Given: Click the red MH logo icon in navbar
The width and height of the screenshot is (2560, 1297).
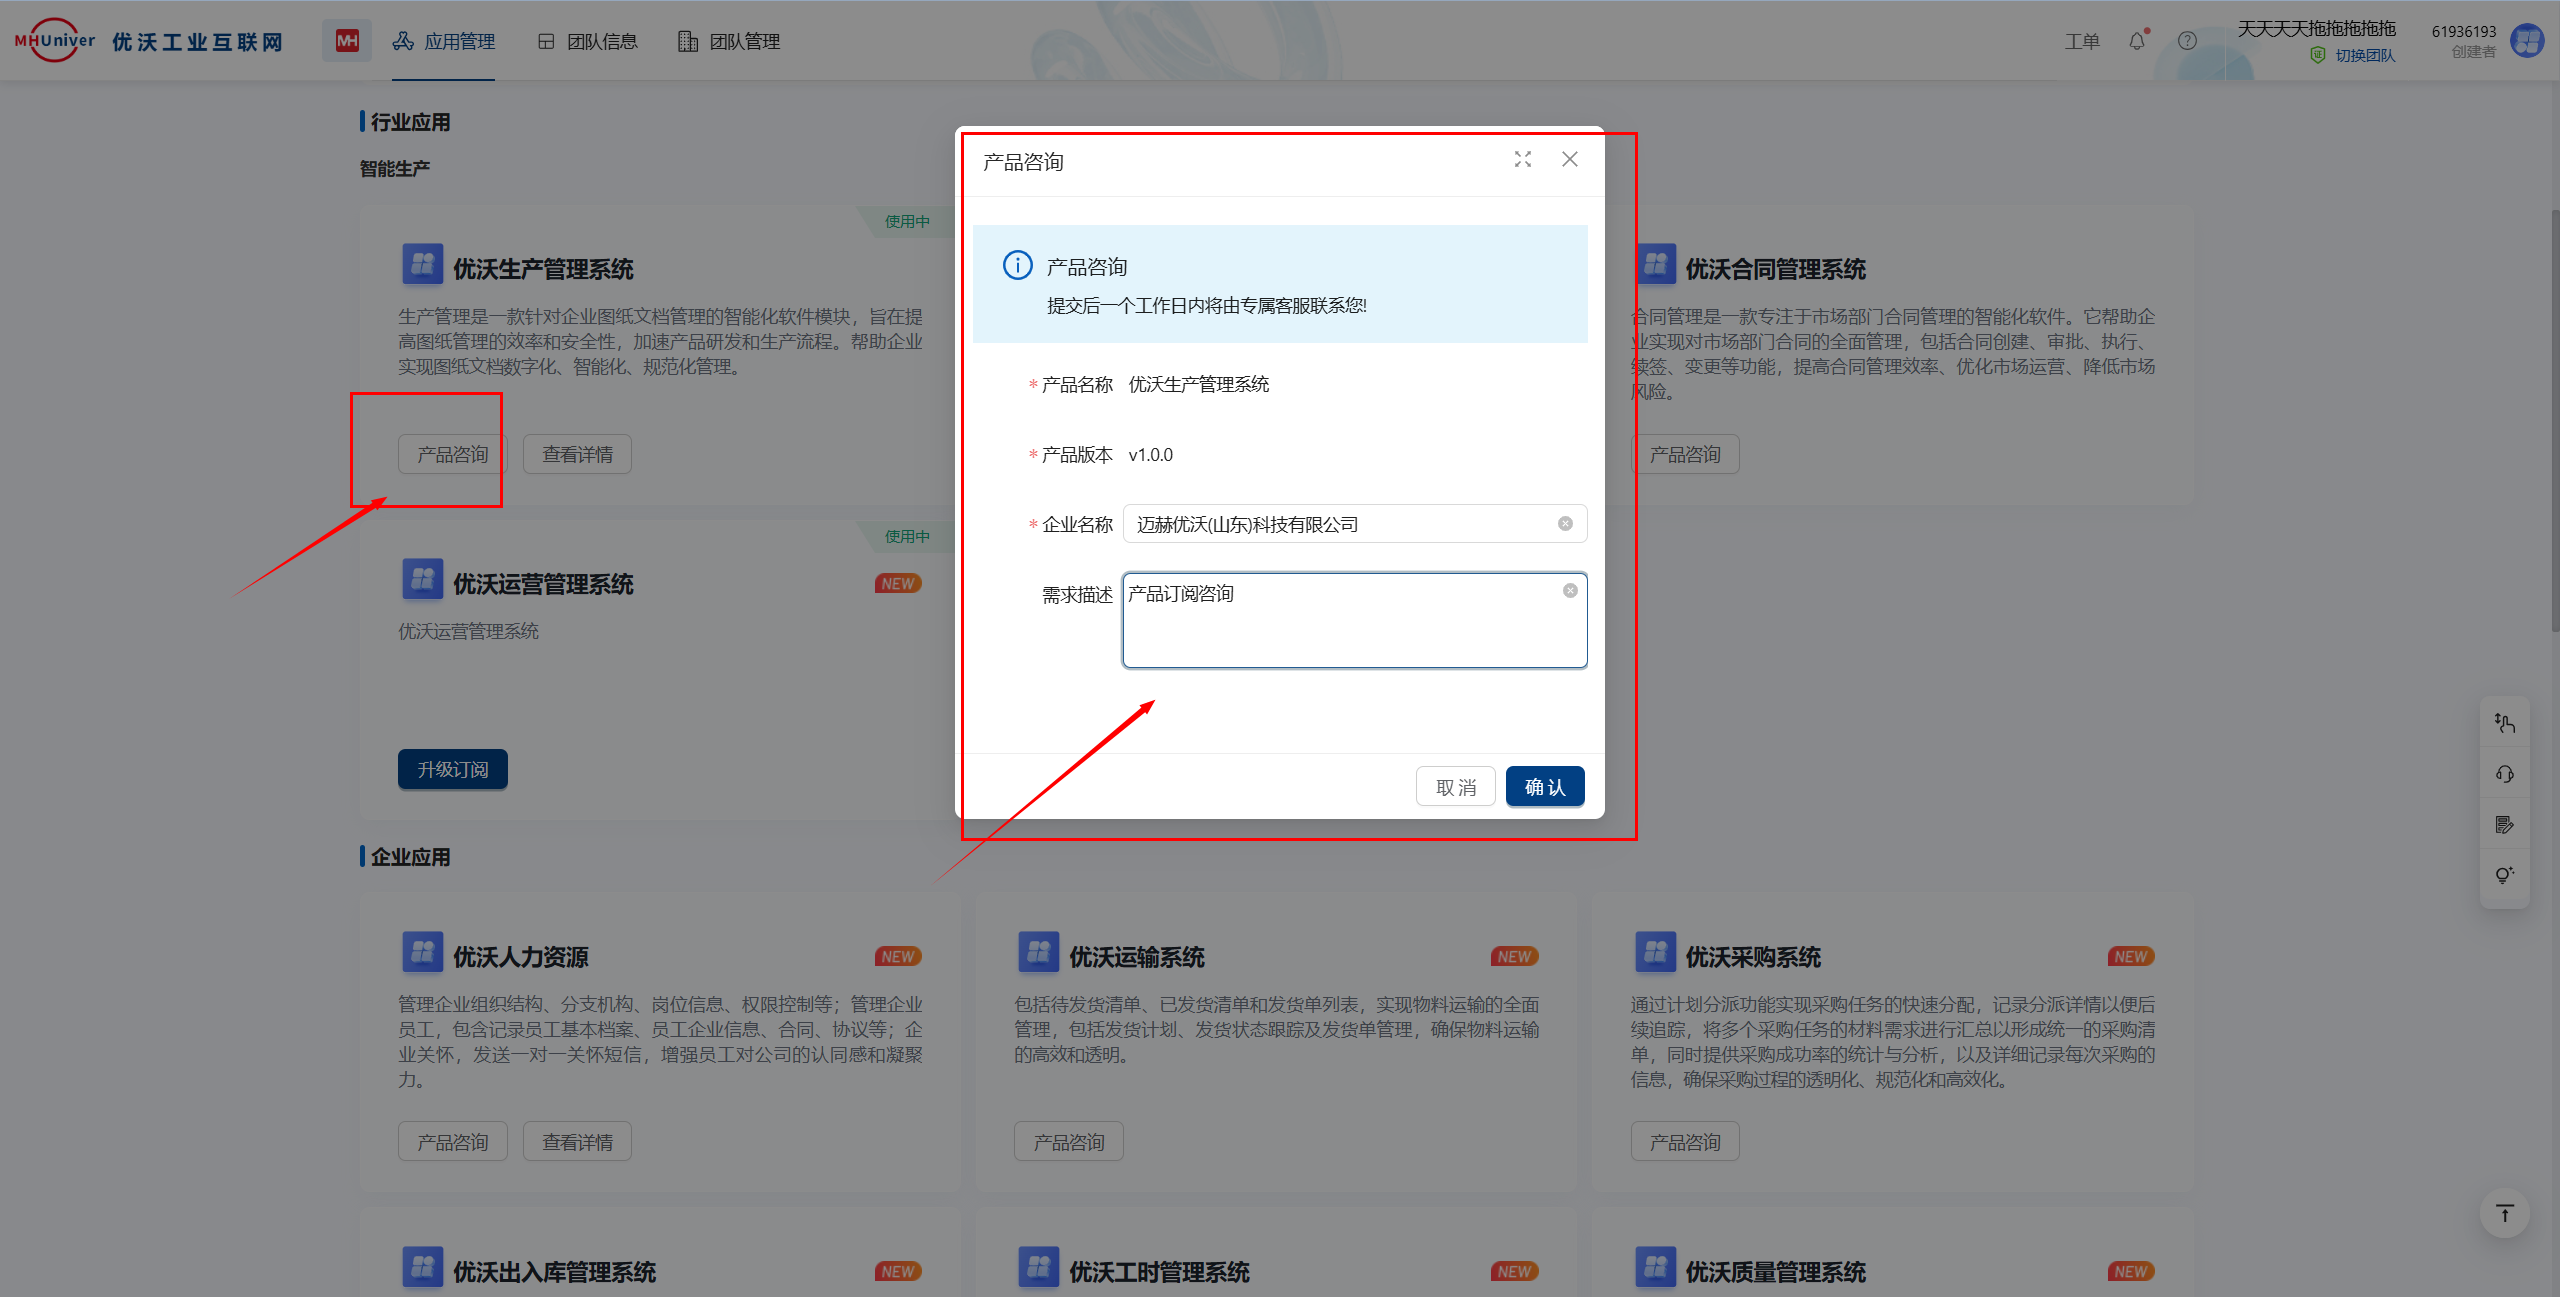Looking at the screenshot, I should [x=347, y=41].
